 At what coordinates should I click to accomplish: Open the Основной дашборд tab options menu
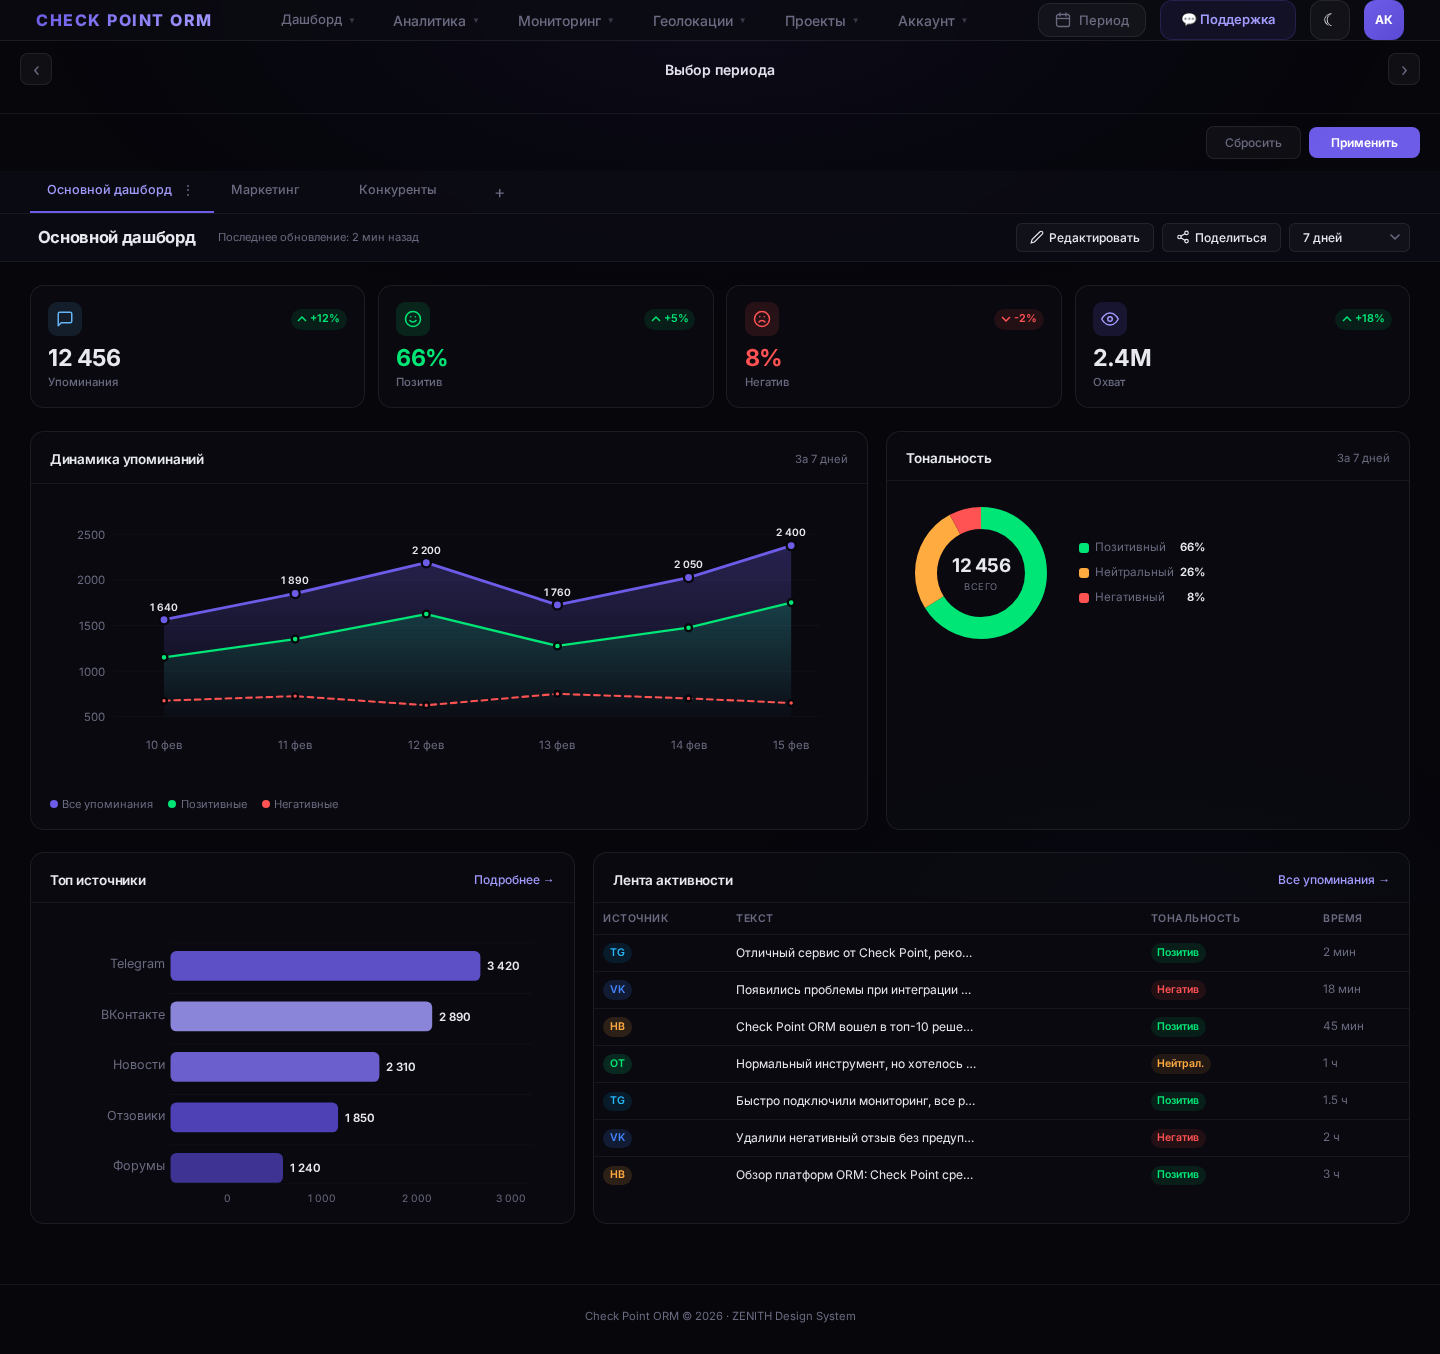click(x=188, y=190)
